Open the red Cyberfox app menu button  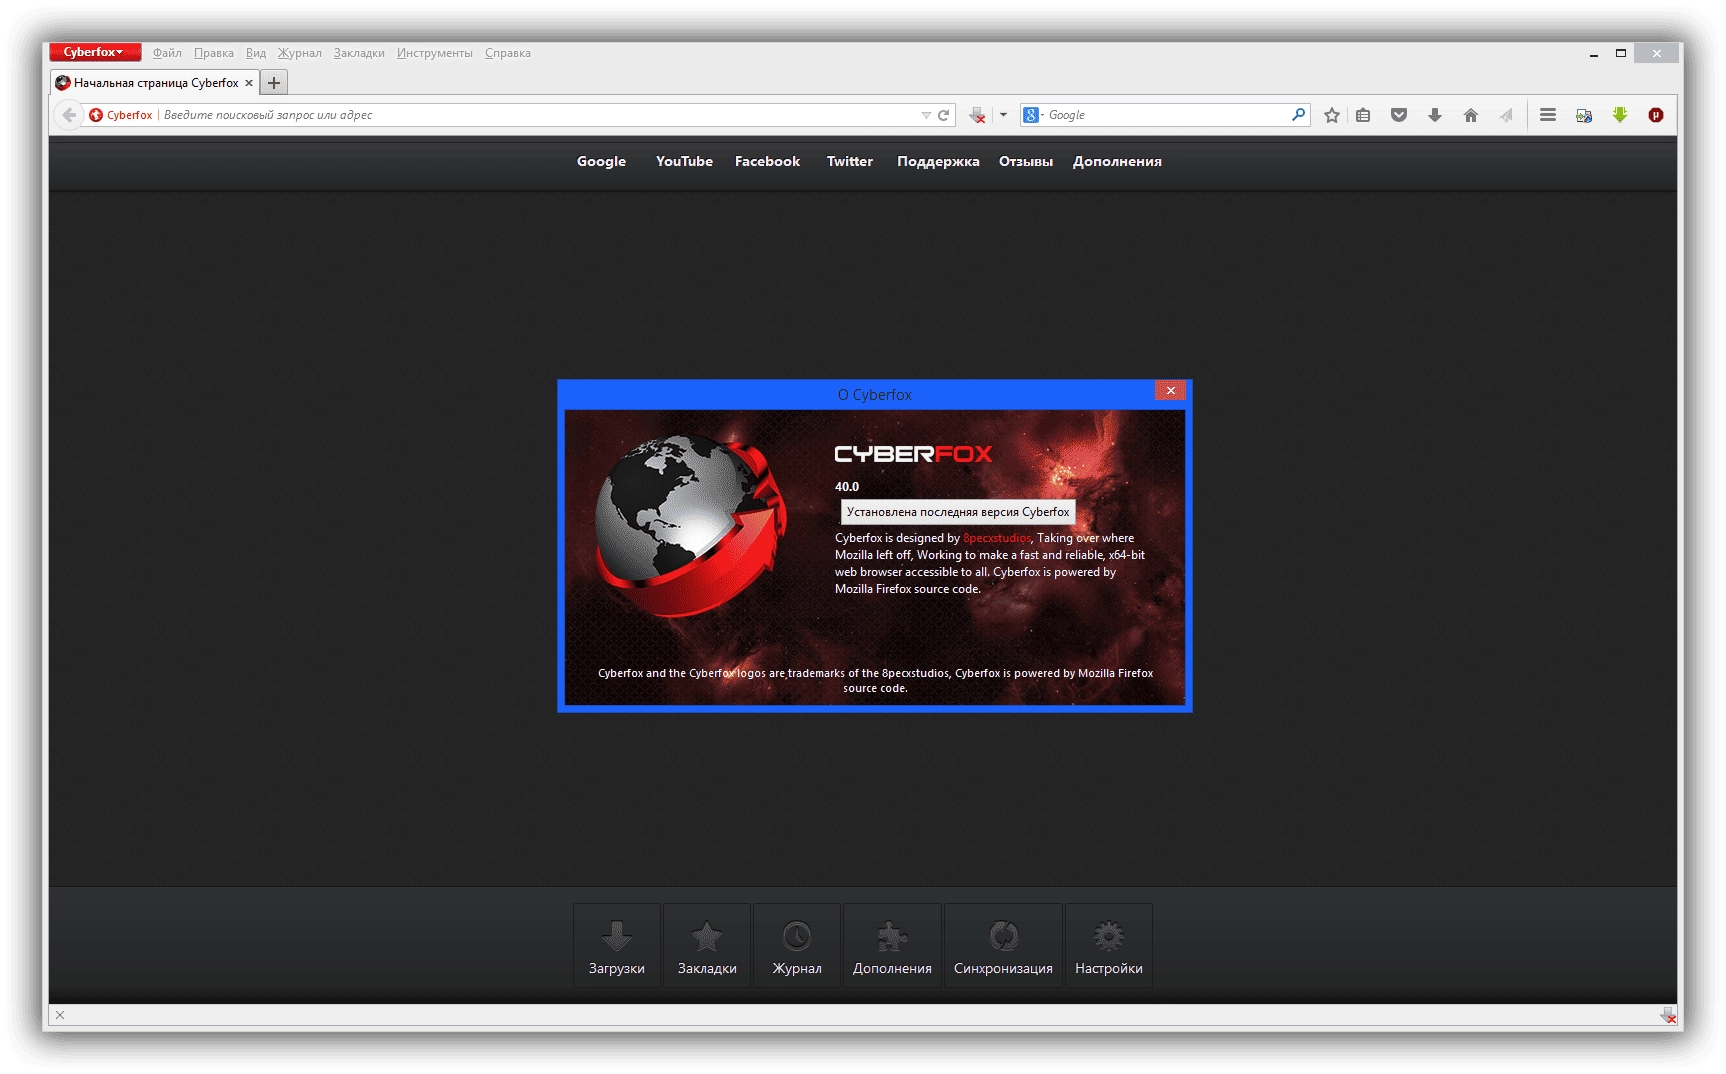95,52
